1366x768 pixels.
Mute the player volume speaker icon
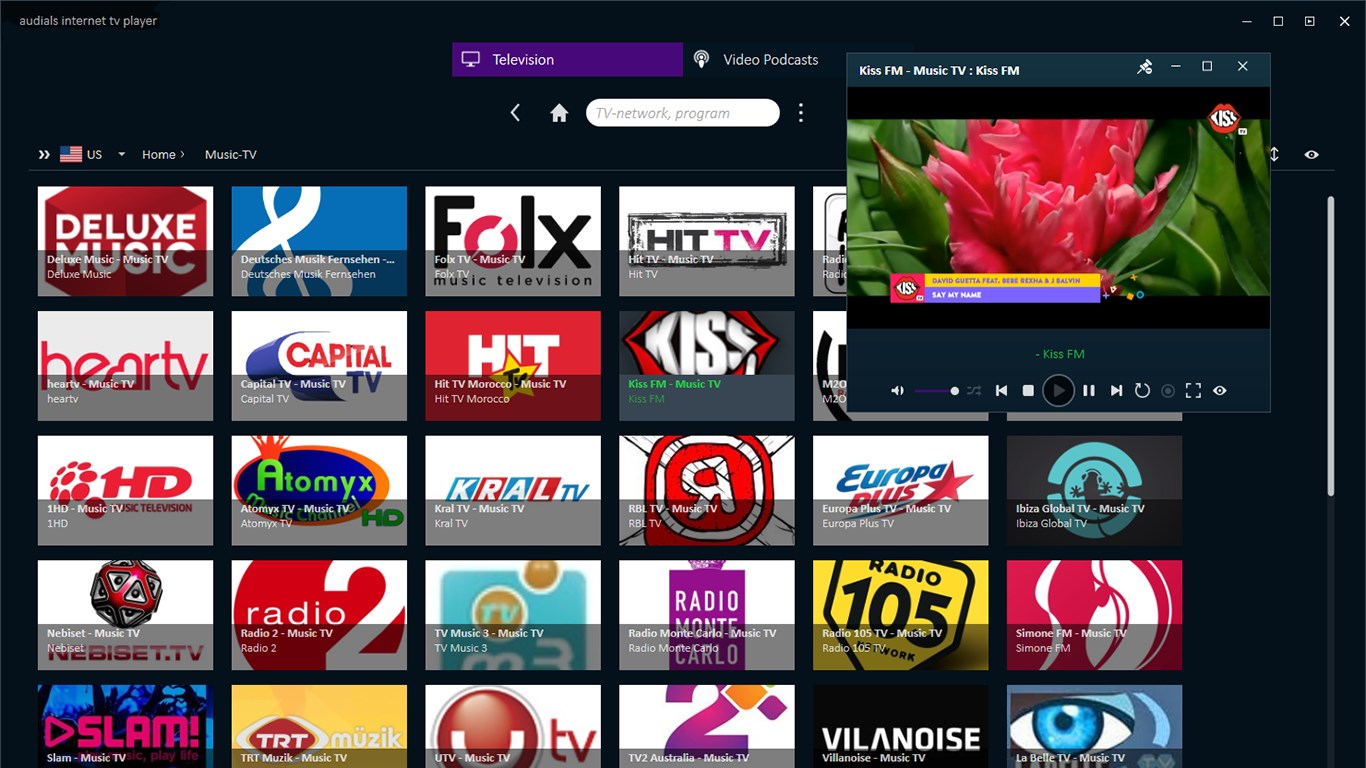(897, 391)
